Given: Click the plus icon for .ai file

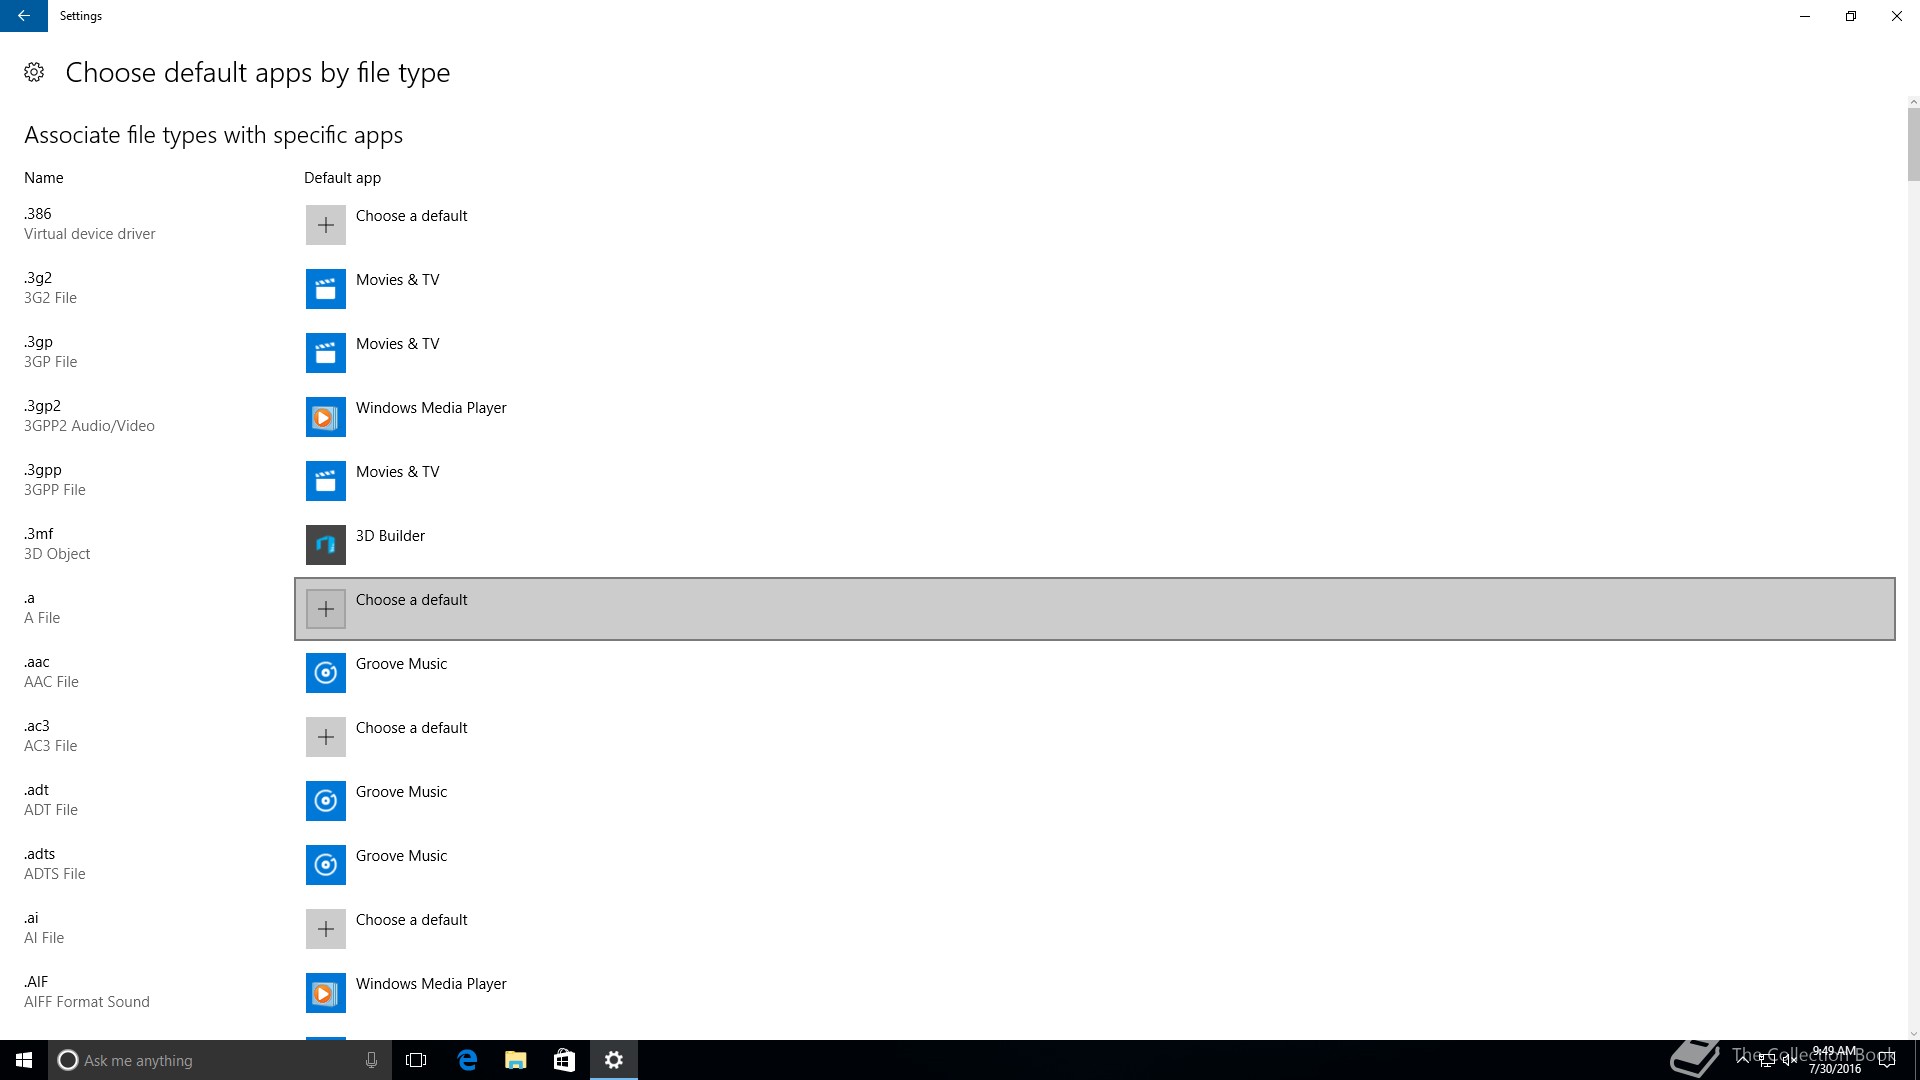Looking at the screenshot, I should tap(326, 929).
